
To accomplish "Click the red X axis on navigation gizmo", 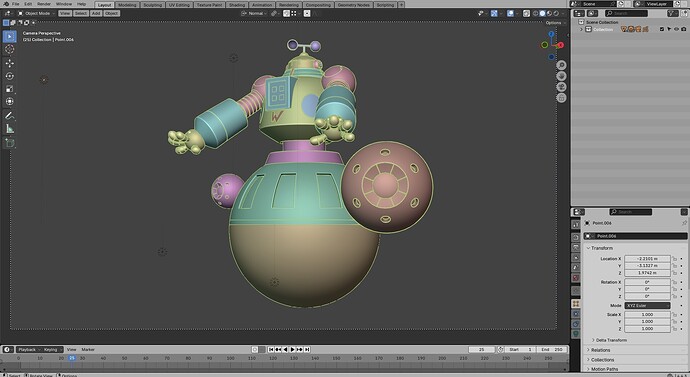I will tap(560, 45).
